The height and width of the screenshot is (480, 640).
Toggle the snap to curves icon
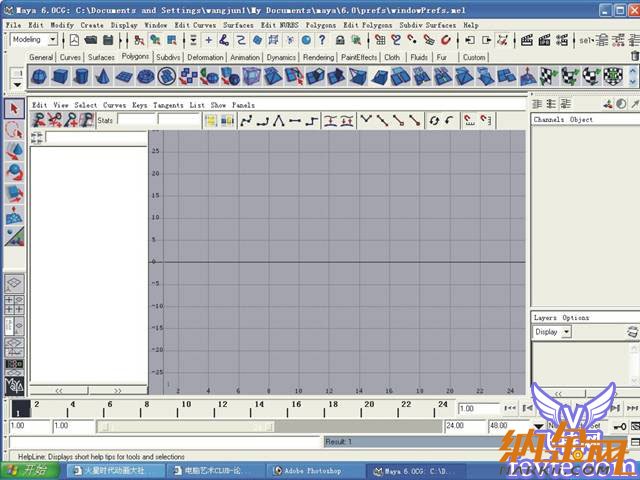[396, 40]
